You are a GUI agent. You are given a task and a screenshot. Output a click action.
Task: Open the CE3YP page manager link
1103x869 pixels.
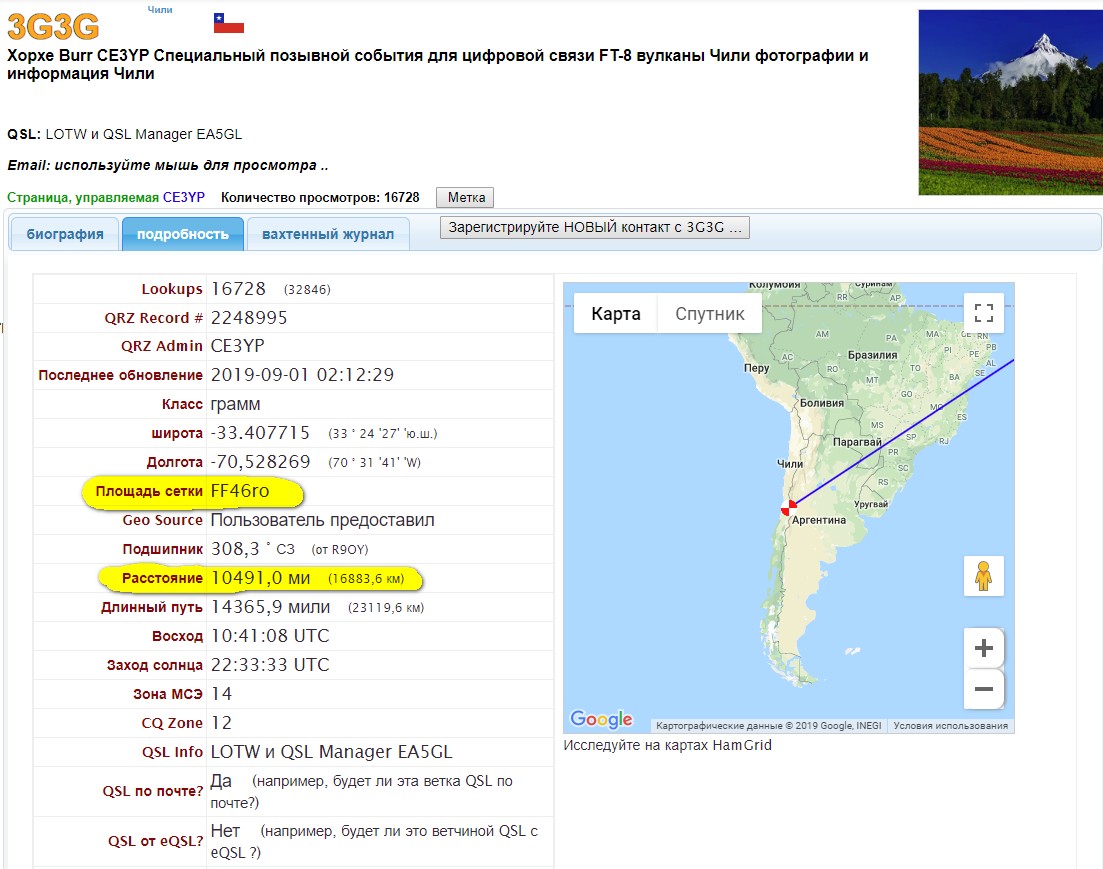click(x=184, y=198)
